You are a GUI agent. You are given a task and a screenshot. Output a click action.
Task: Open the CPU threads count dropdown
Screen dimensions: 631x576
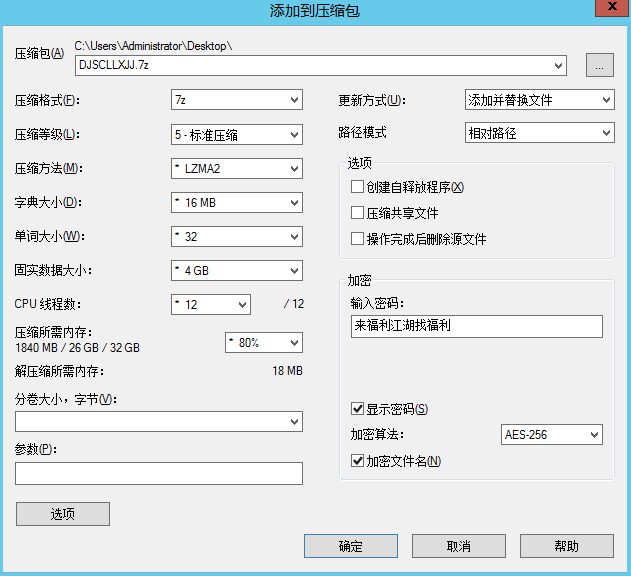pyautogui.click(x=210, y=304)
